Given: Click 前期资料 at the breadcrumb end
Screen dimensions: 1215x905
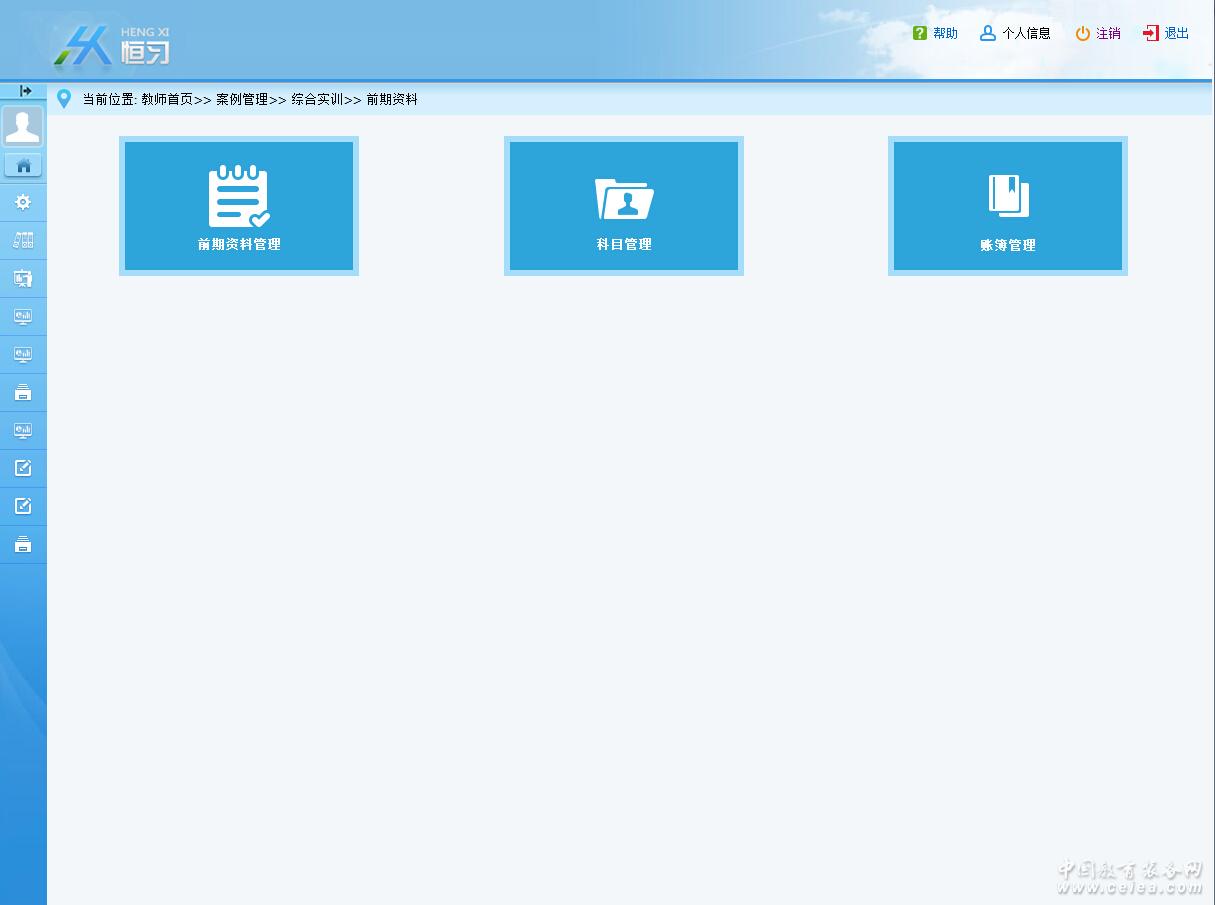Looking at the screenshot, I should pos(392,100).
